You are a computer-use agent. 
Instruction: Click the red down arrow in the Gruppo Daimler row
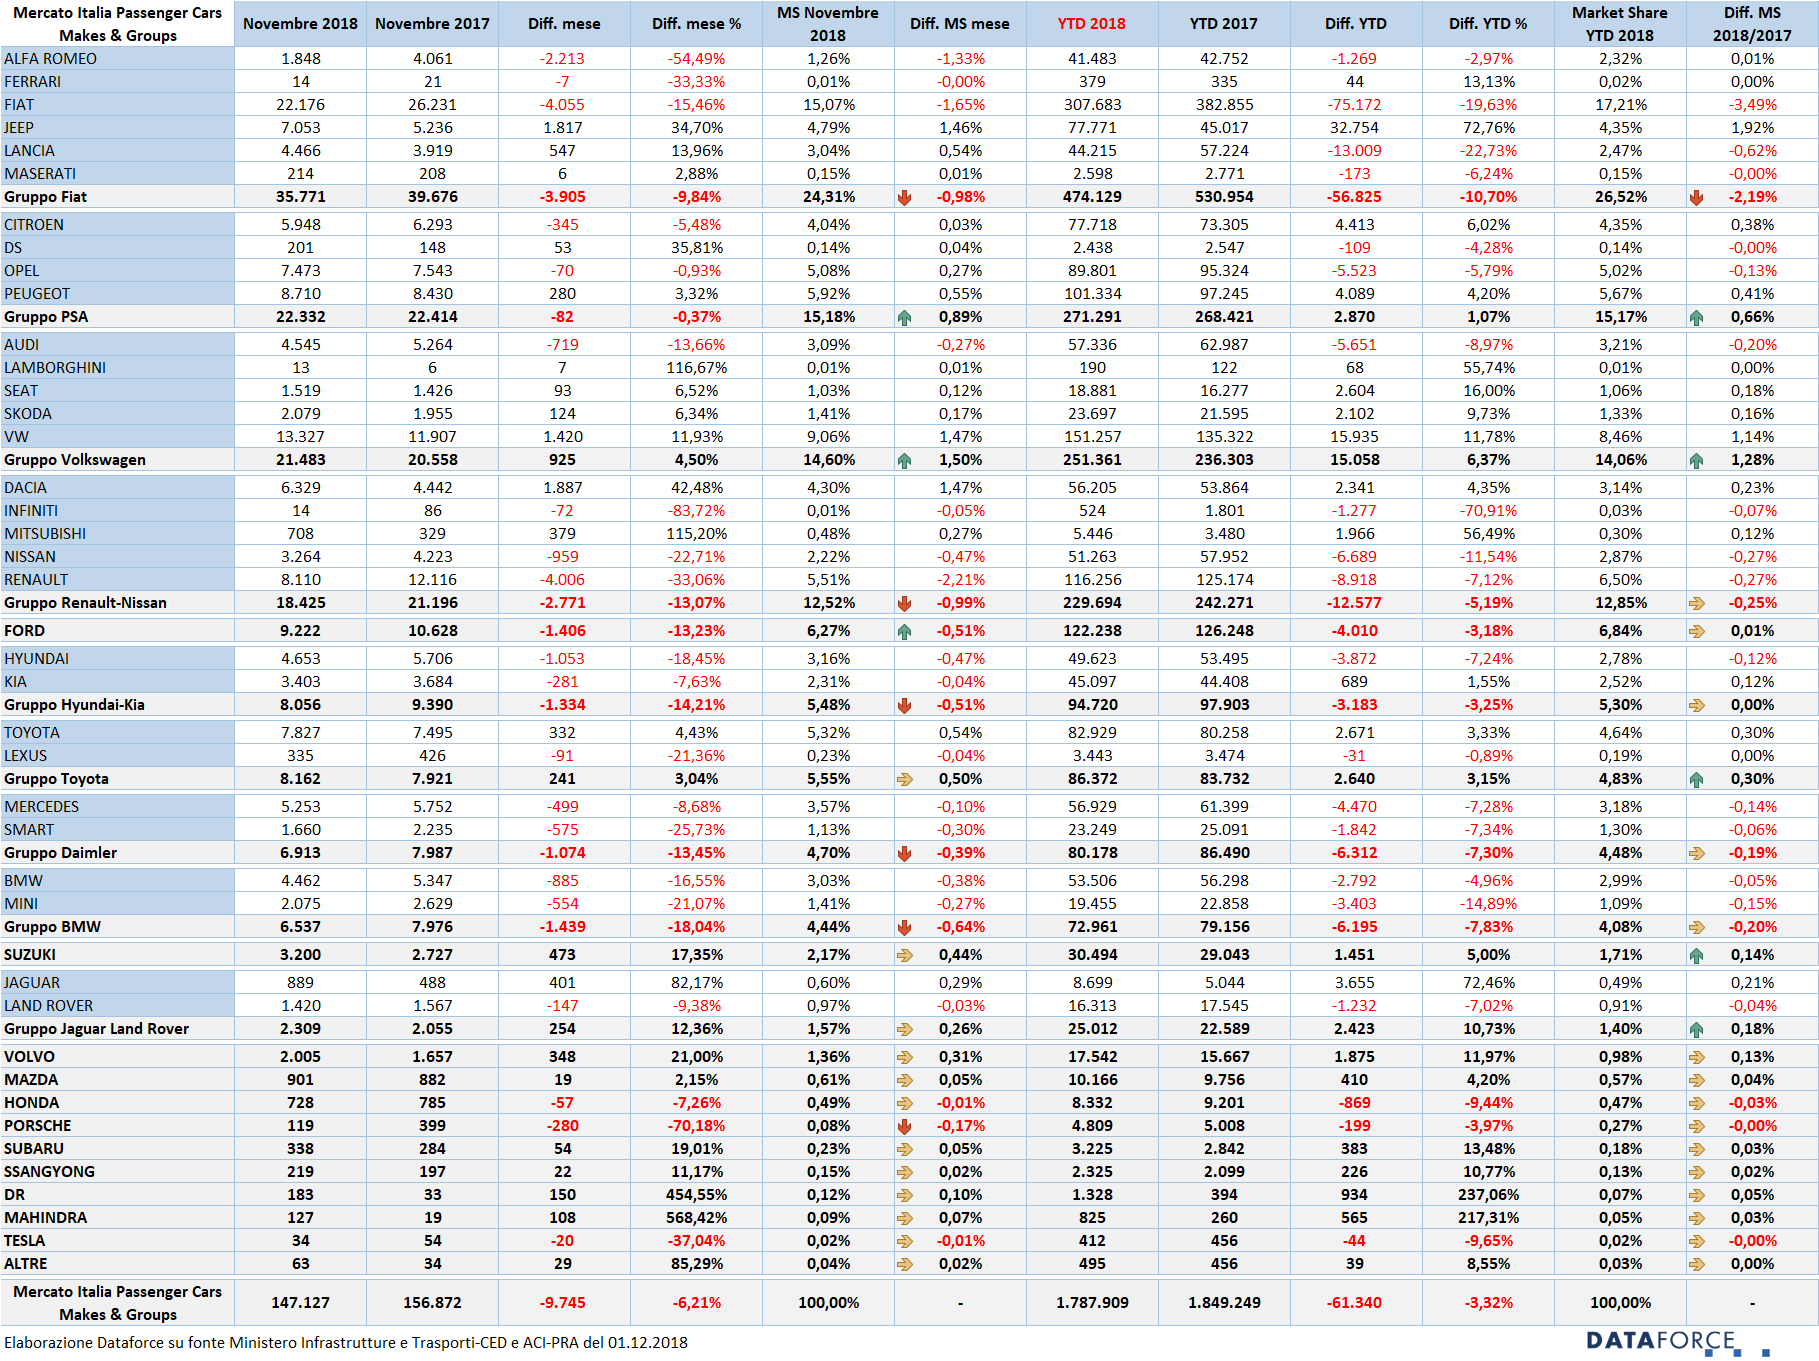[904, 853]
